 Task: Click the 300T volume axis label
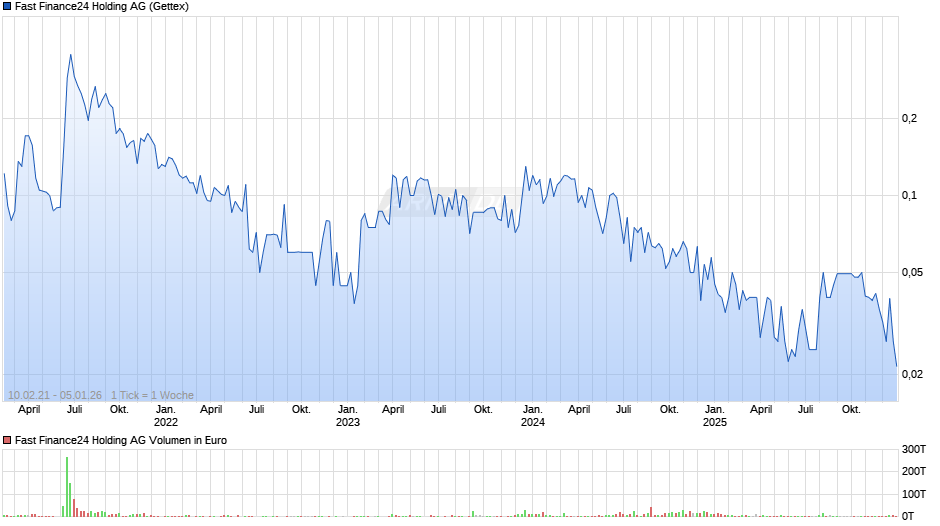pos(914,449)
